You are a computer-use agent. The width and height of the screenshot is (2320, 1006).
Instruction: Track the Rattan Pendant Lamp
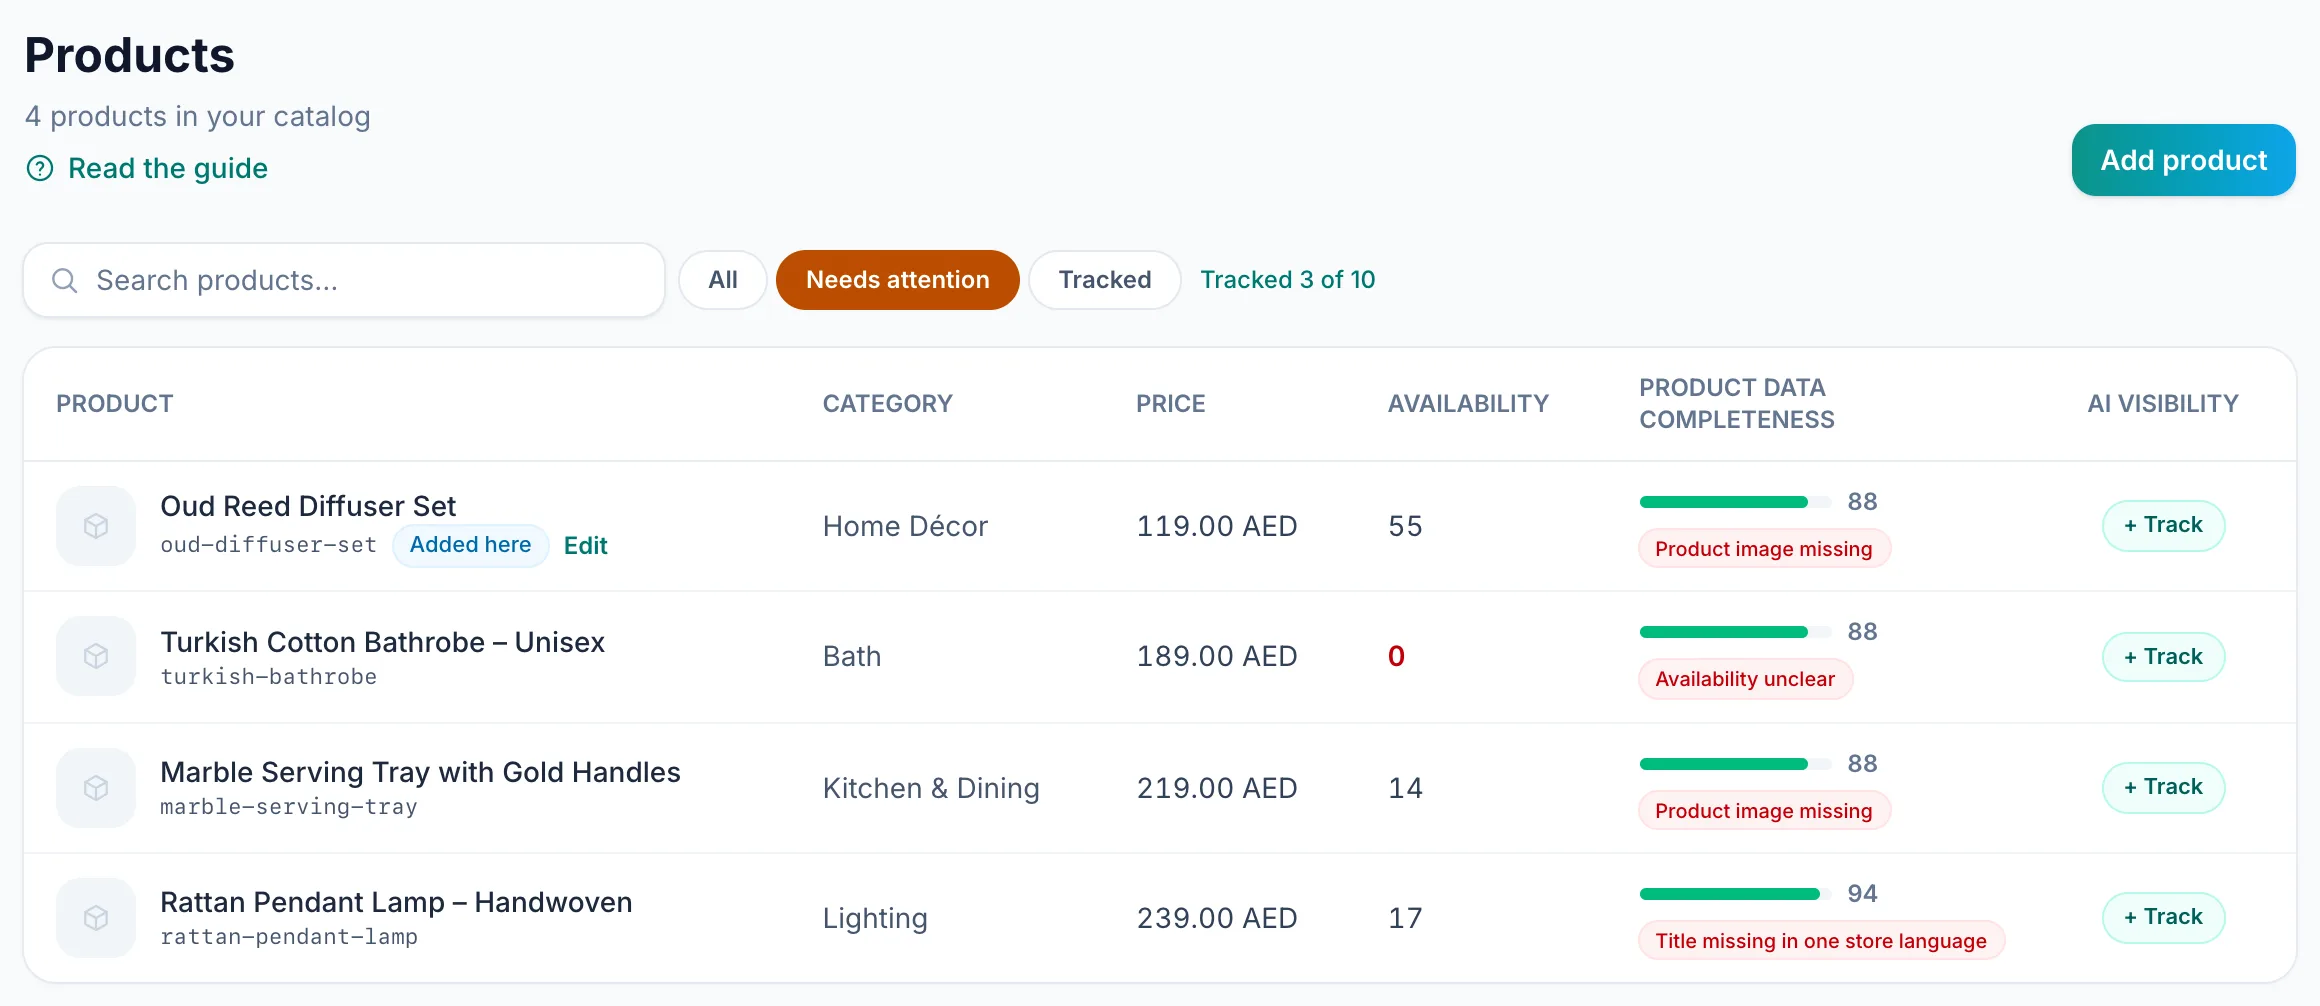point(2163,917)
